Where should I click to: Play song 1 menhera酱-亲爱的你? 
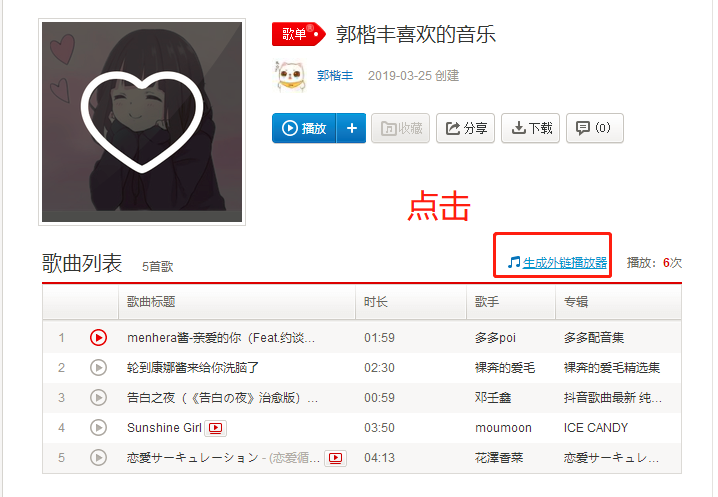pyautogui.click(x=98, y=338)
